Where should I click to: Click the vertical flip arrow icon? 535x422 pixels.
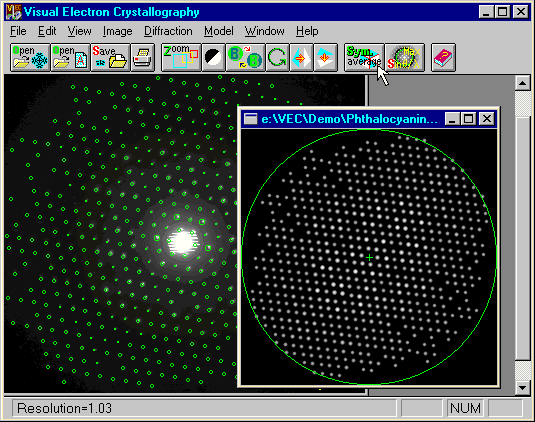point(326,57)
